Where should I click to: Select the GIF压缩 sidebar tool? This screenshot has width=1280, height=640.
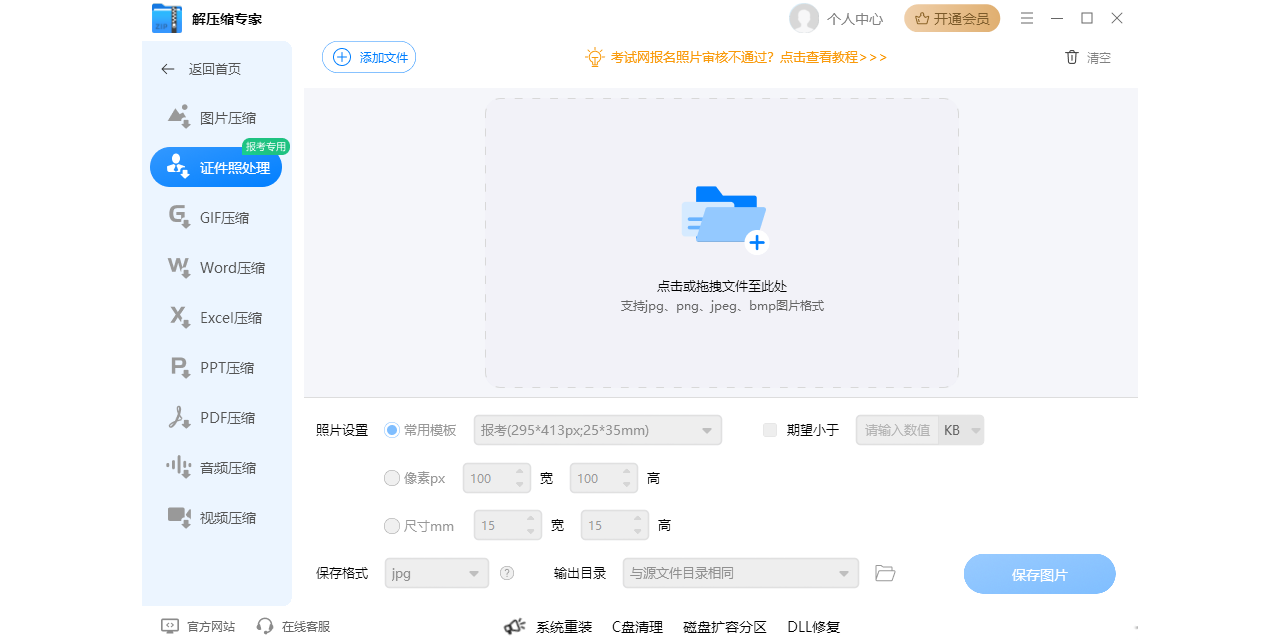(216, 217)
